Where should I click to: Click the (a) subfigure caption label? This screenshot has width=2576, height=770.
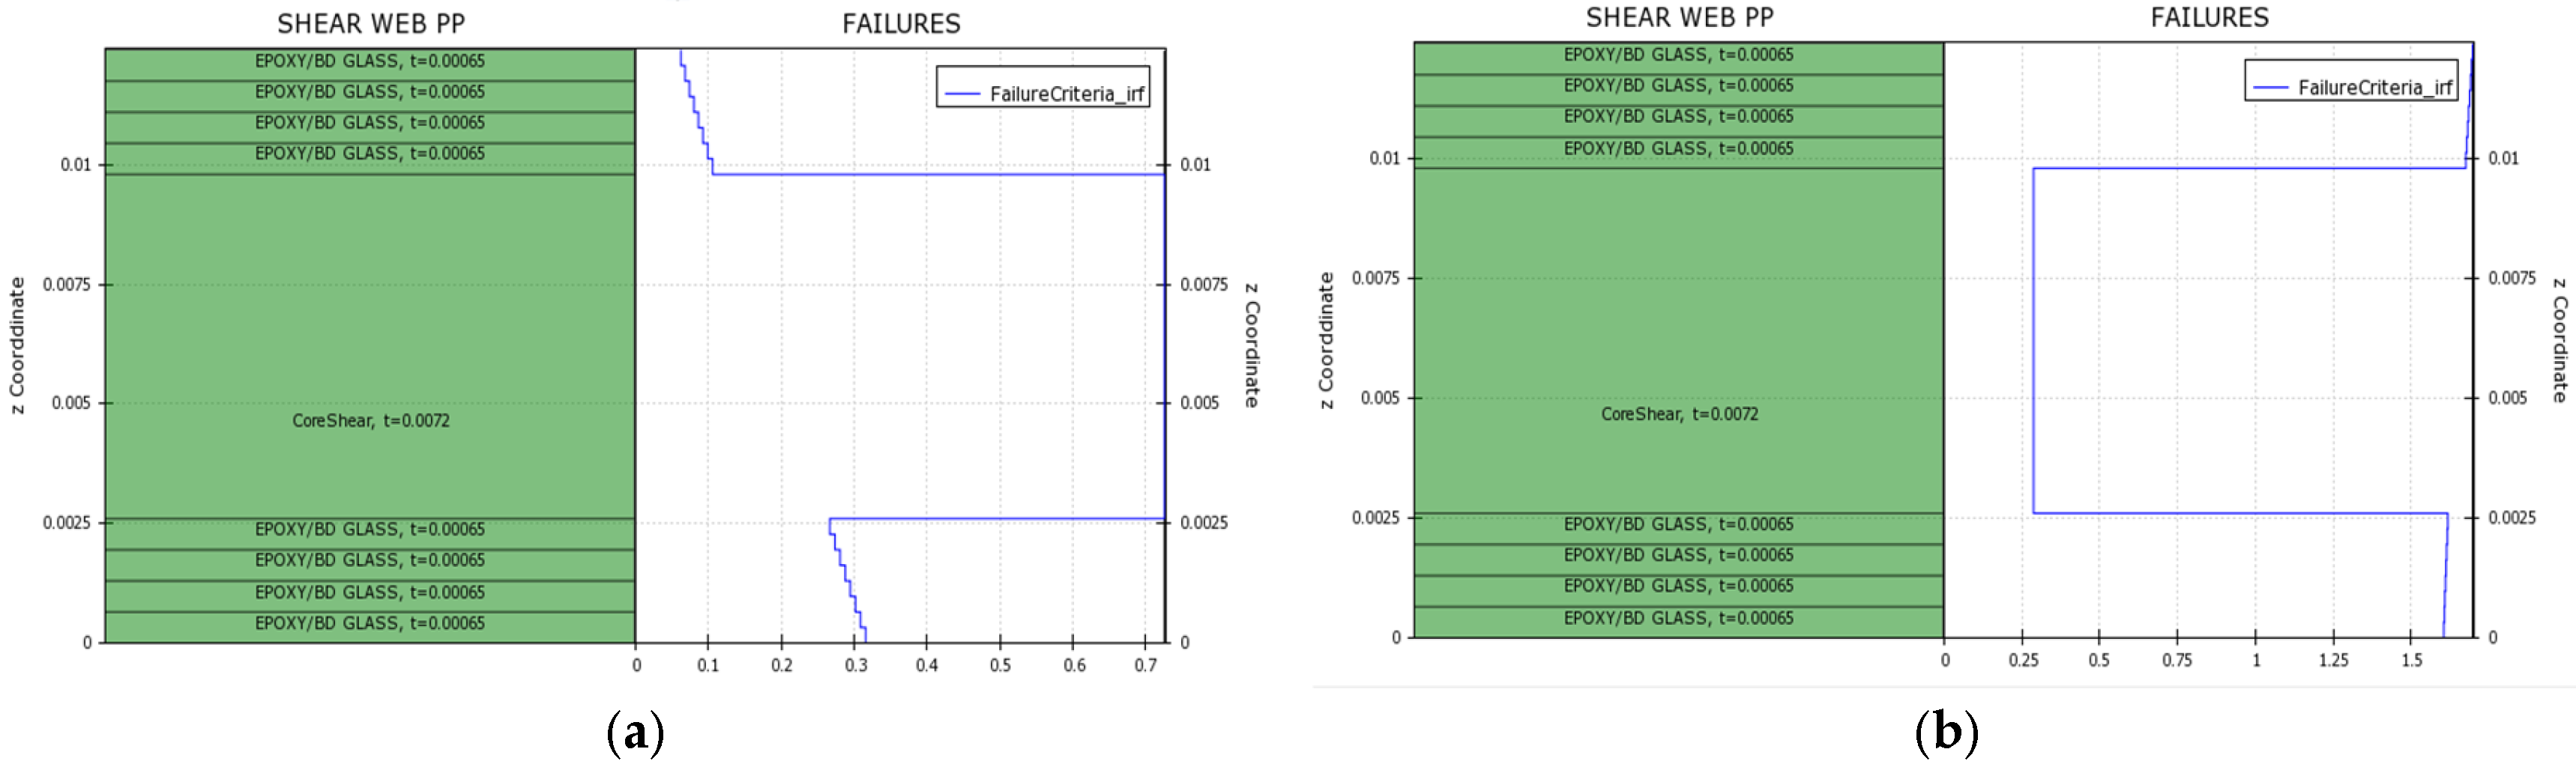pyautogui.click(x=635, y=733)
